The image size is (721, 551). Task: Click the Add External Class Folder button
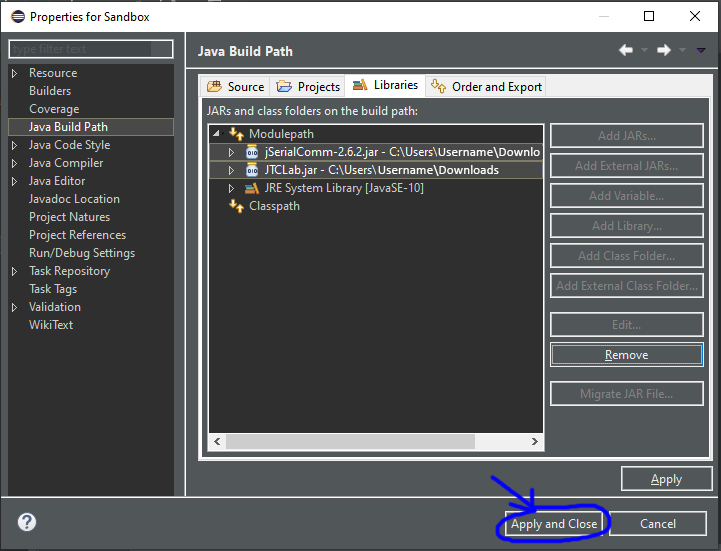tap(627, 286)
